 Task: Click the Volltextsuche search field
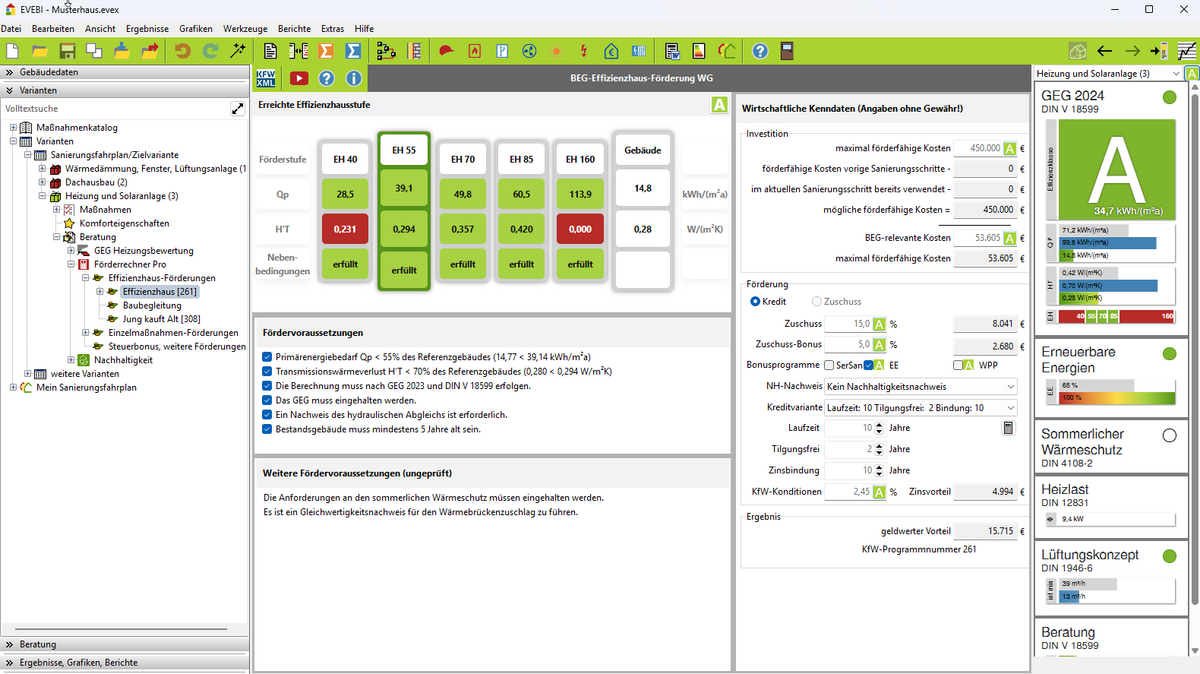115,108
